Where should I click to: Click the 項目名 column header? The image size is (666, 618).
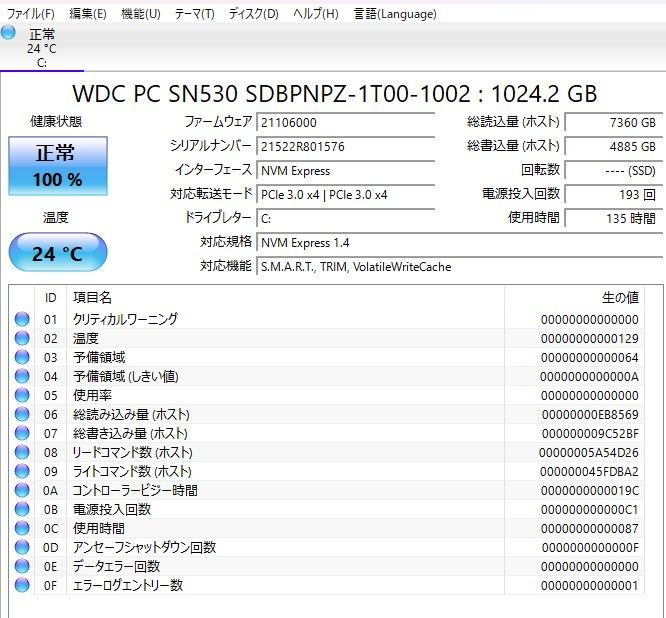tap(93, 297)
